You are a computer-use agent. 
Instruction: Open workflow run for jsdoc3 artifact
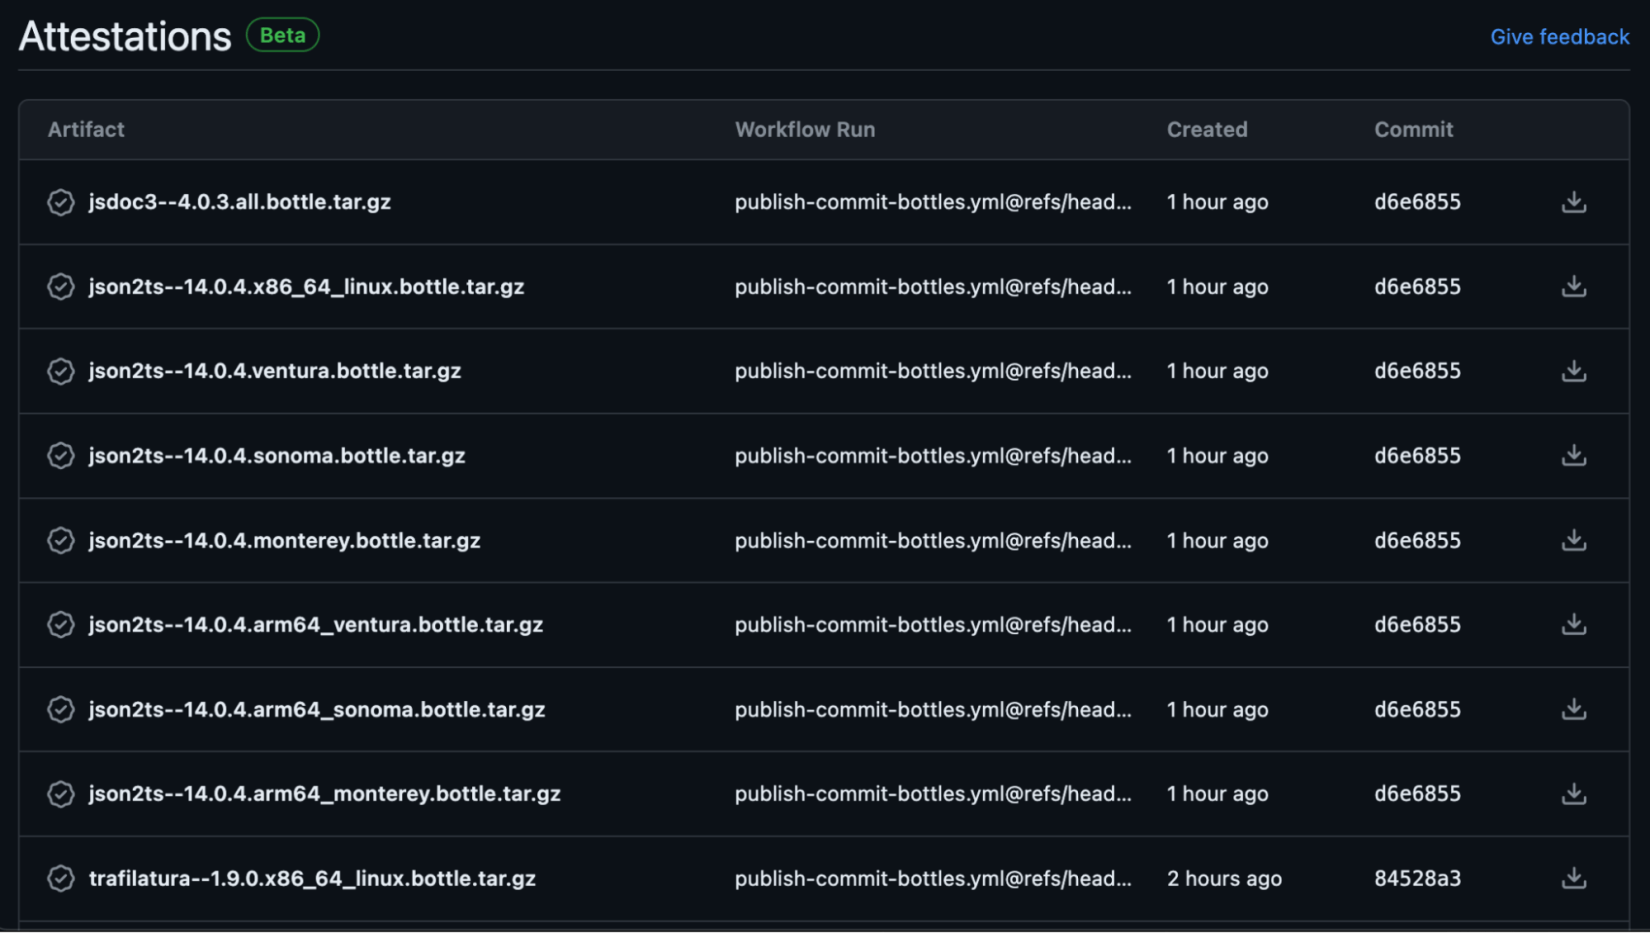tap(933, 202)
